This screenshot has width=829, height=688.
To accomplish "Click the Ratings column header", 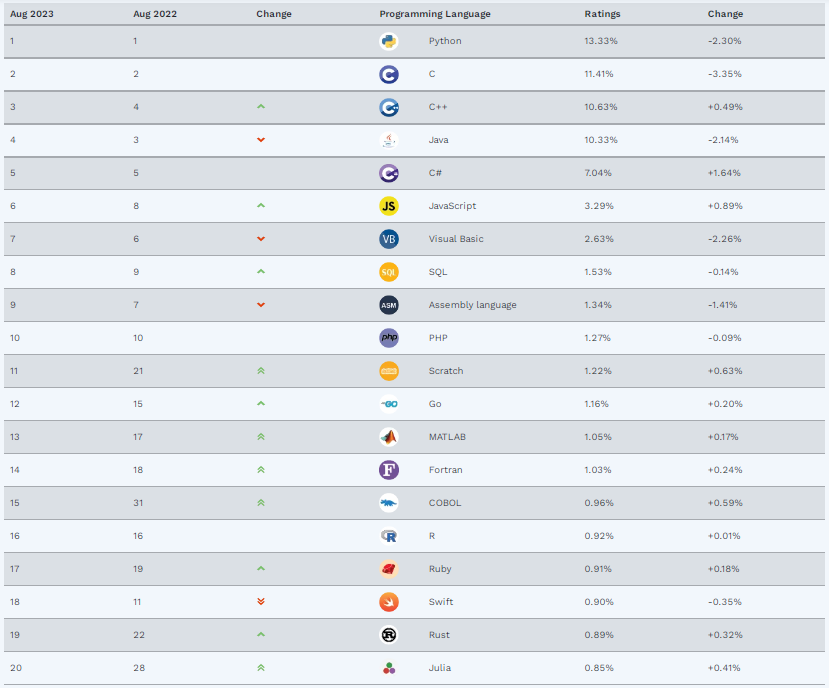I will [602, 14].
